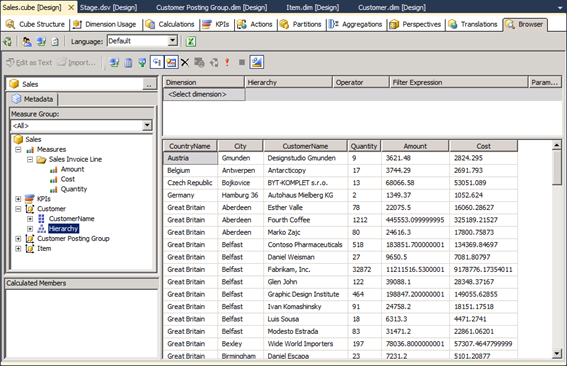Screen dimensions: 567x366
Task: Click the <Select dimension> filter cell
Action: (x=205, y=94)
